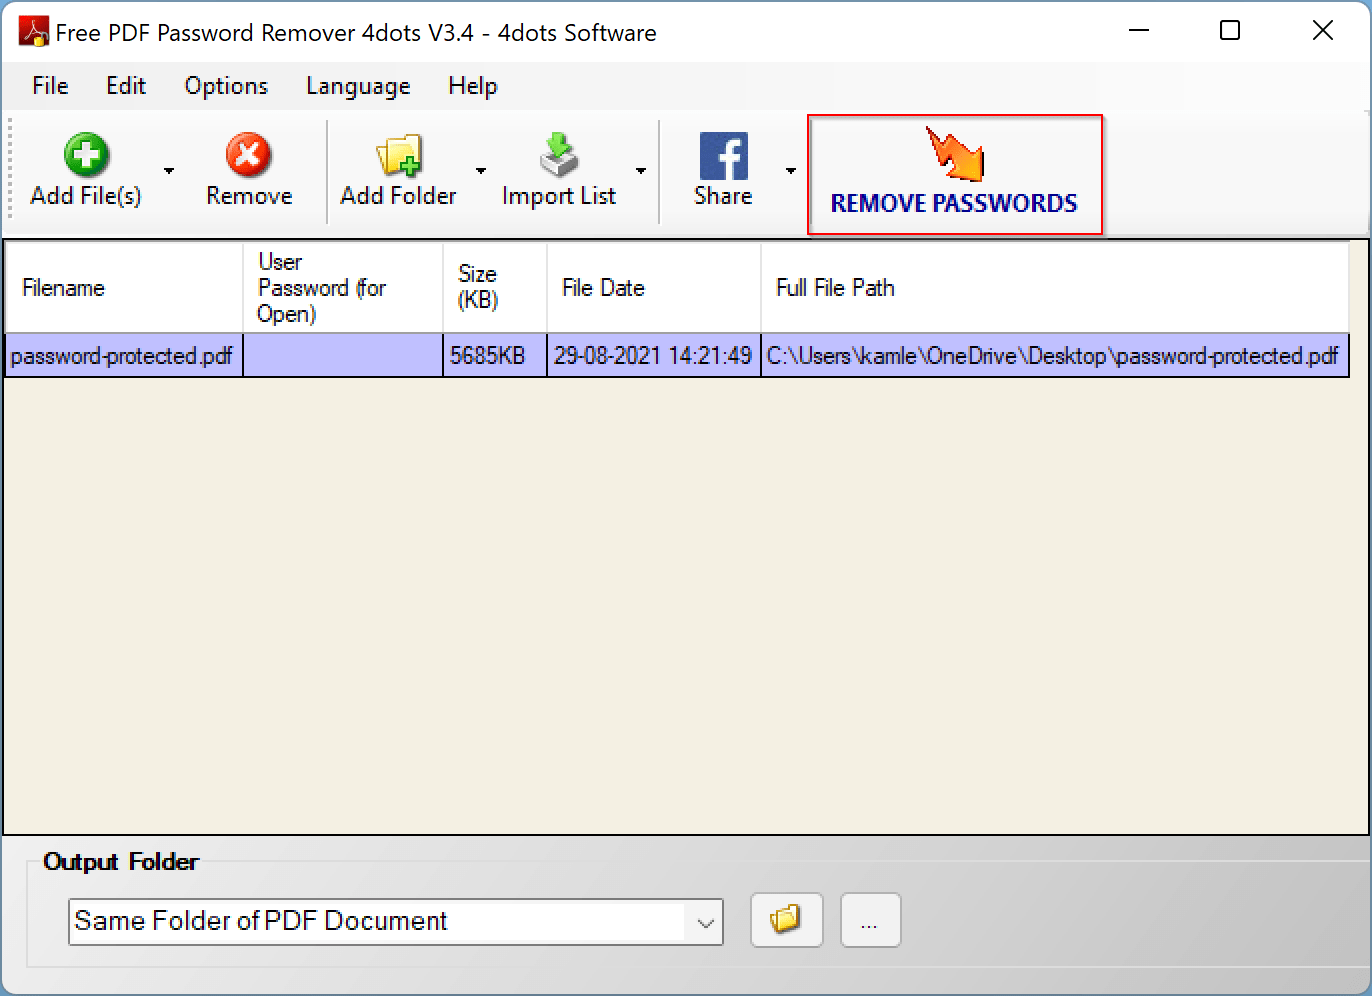Open the Add Folder tool
Screen dimensions: 1372x996
coord(398,155)
